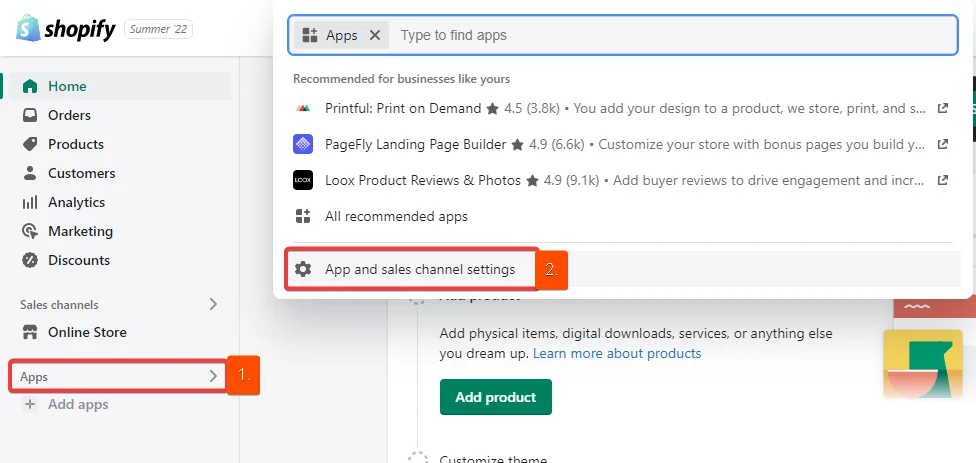This screenshot has height=463, width=976.
Task: Click the Home house icon
Action: tap(30, 87)
